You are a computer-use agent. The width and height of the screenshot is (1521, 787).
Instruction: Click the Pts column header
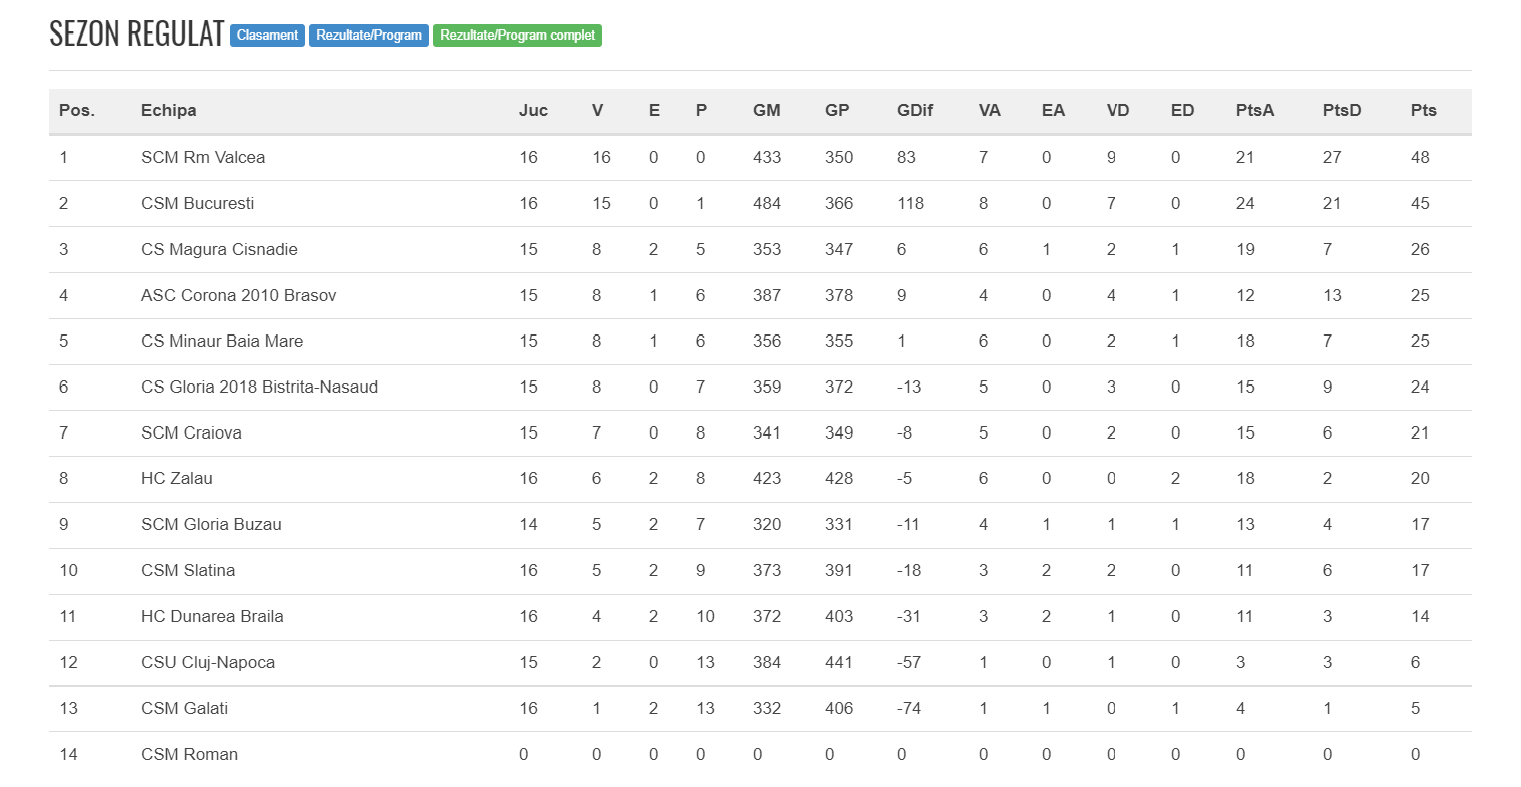(1423, 110)
